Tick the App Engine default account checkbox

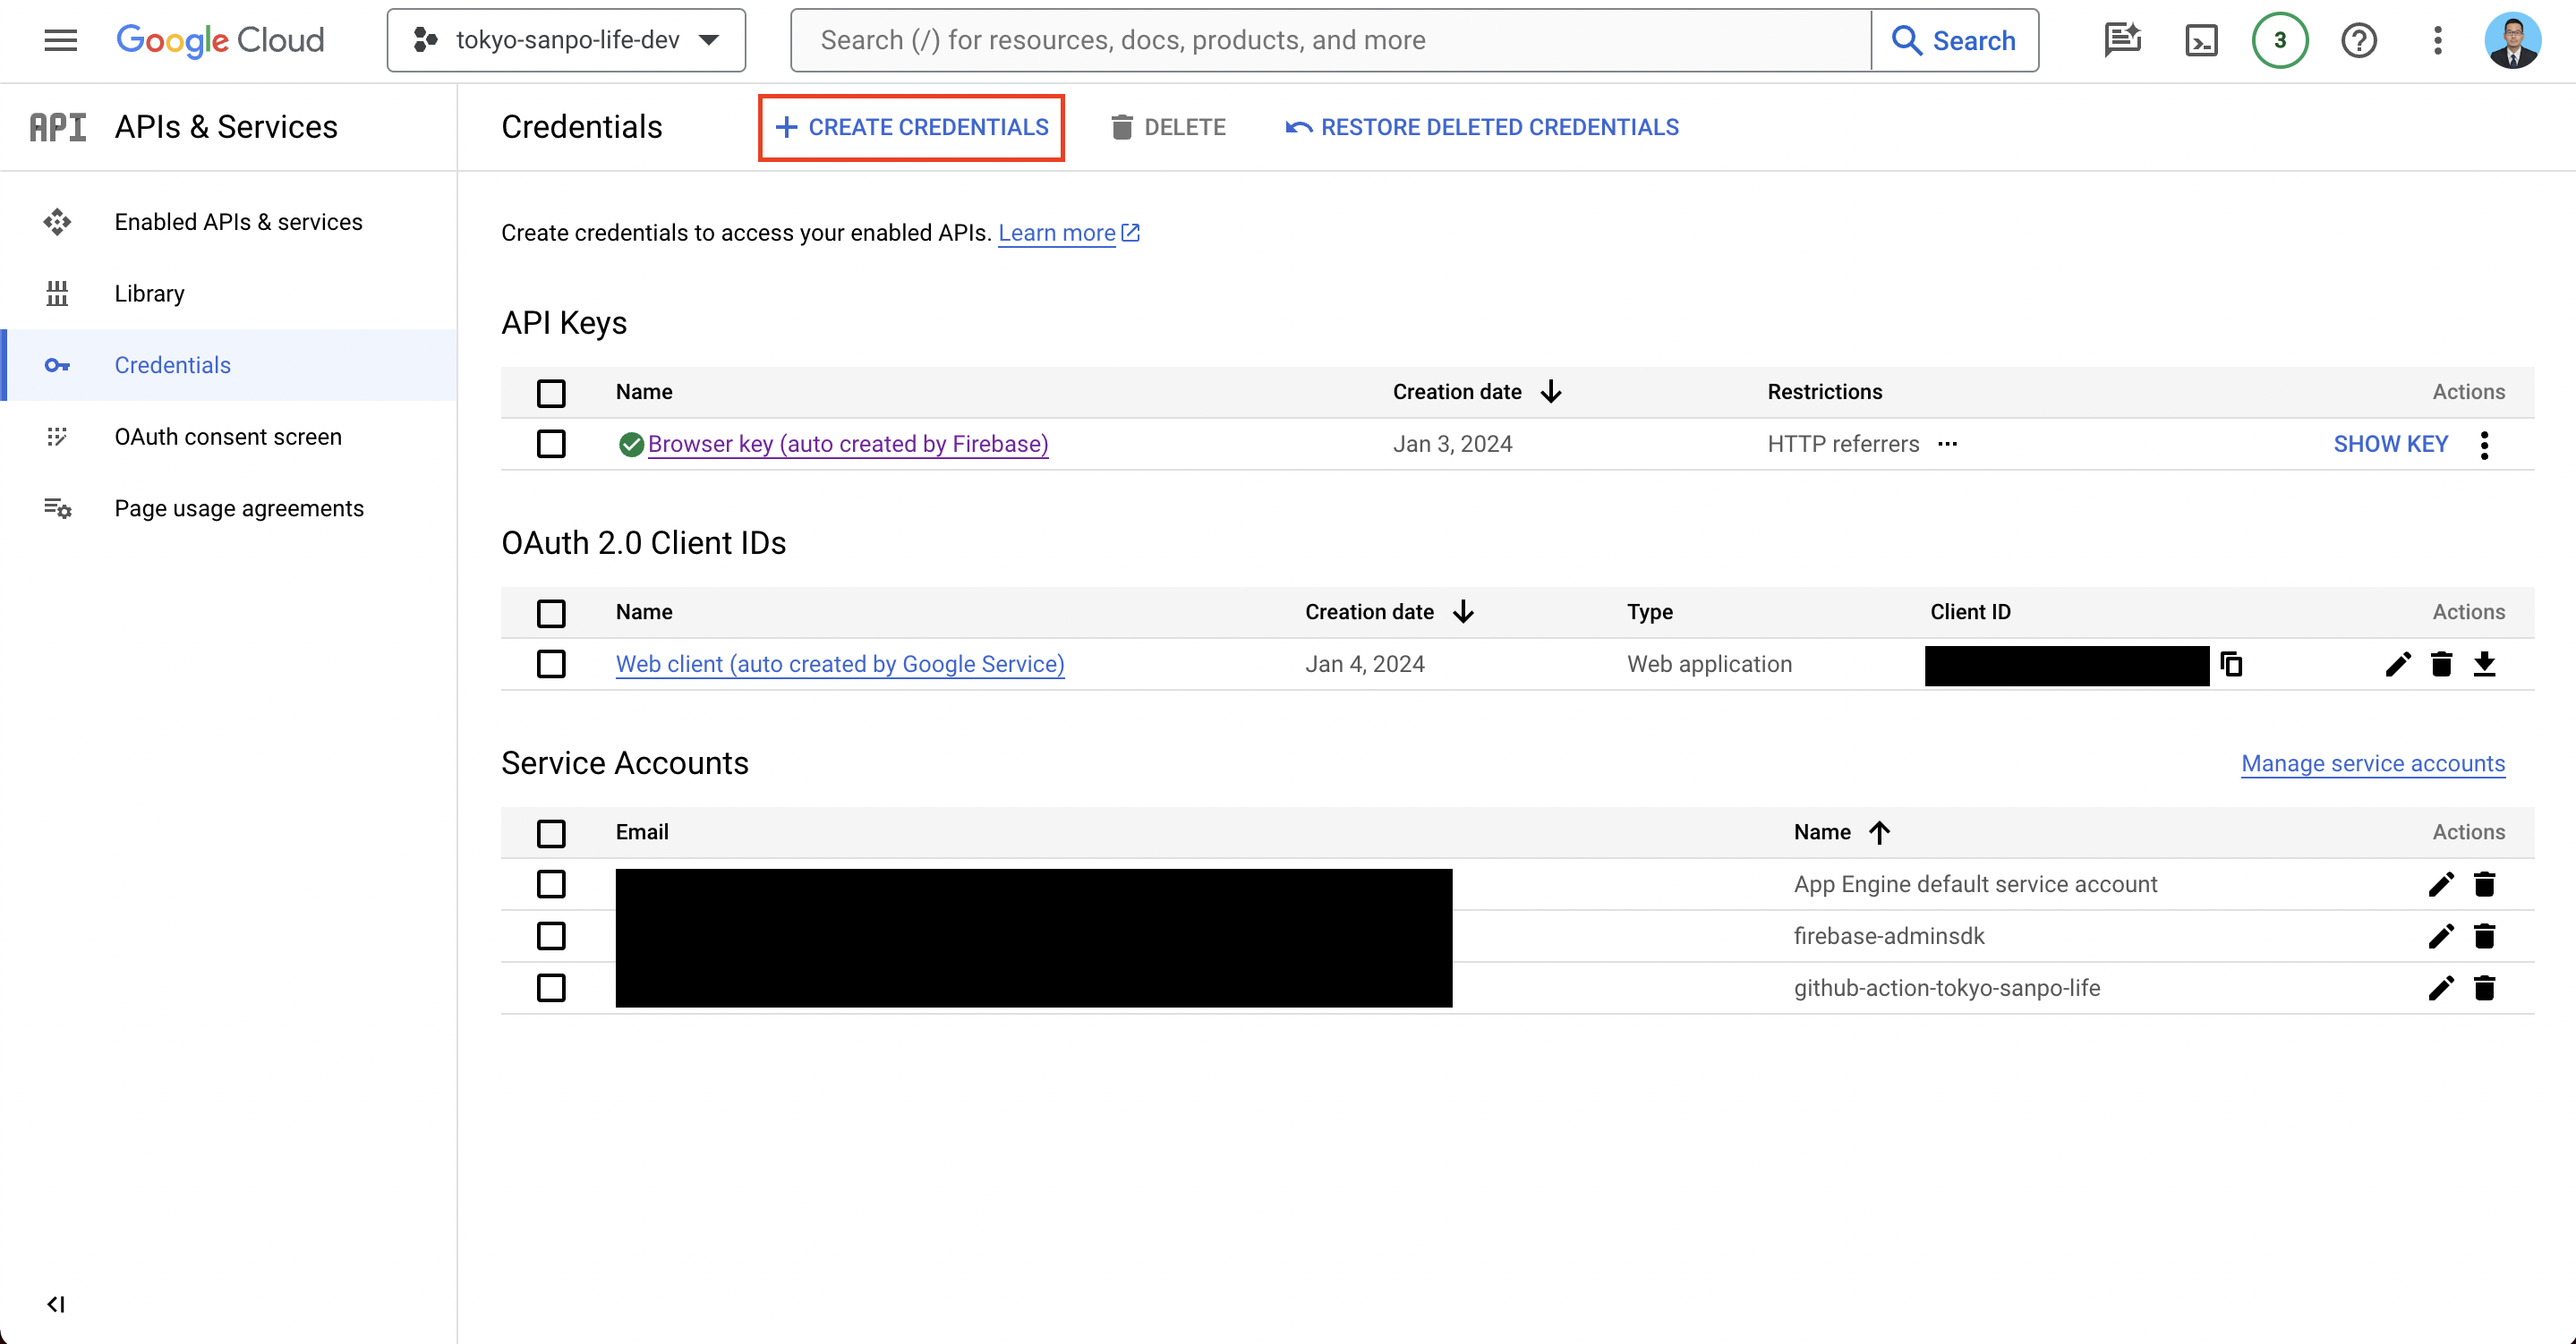551,884
